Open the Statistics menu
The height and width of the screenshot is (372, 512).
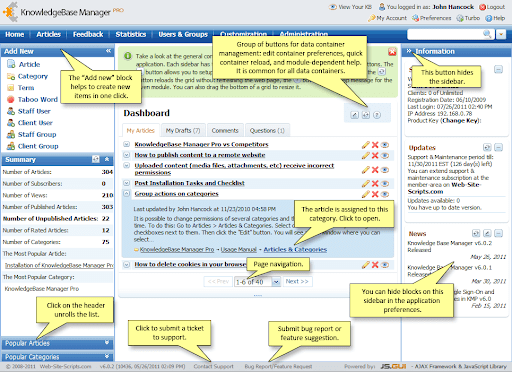tap(131, 34)
